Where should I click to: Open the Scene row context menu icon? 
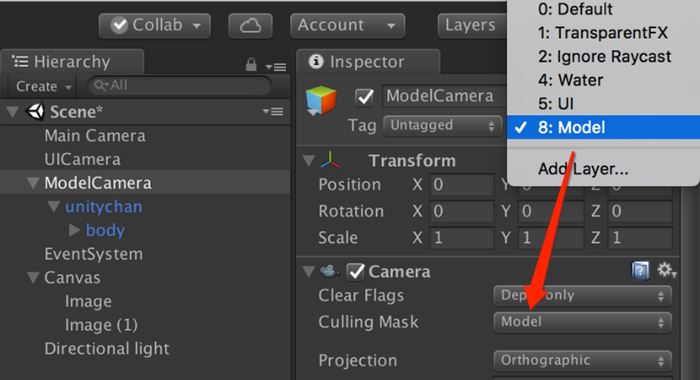pos(273,111)
